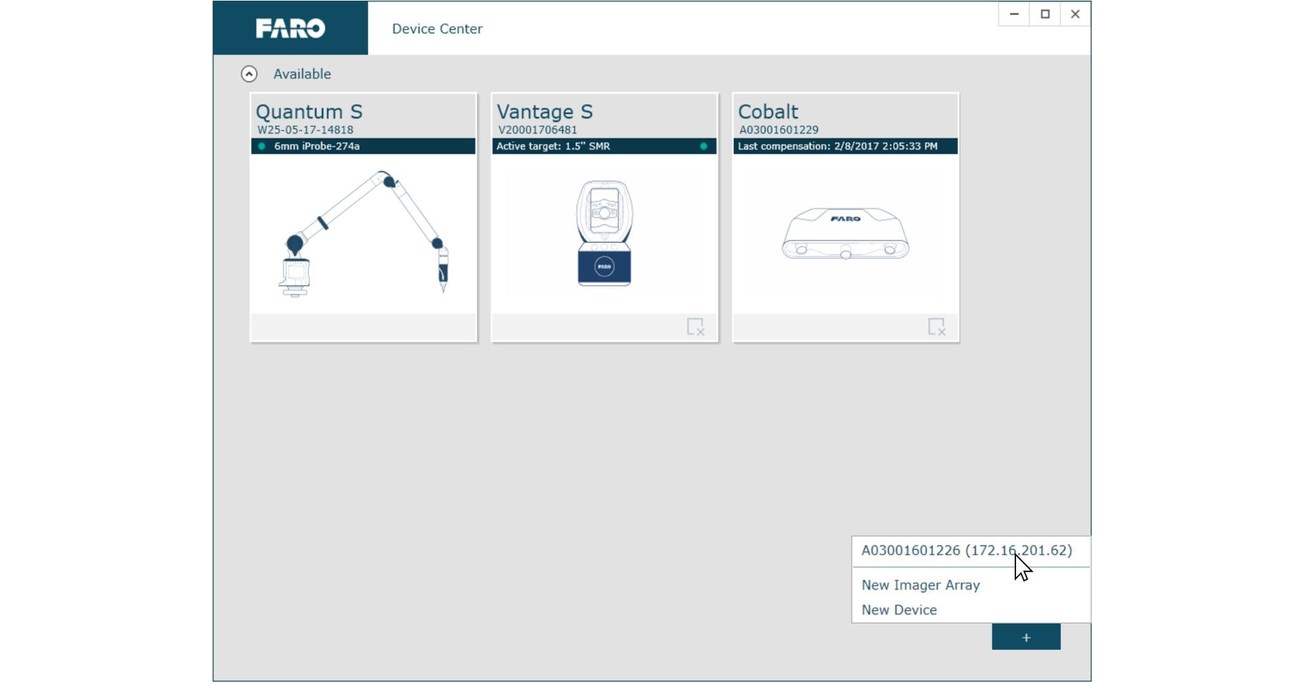Select New Device from the menu
1305x683 pixels.
click(898, 609)
